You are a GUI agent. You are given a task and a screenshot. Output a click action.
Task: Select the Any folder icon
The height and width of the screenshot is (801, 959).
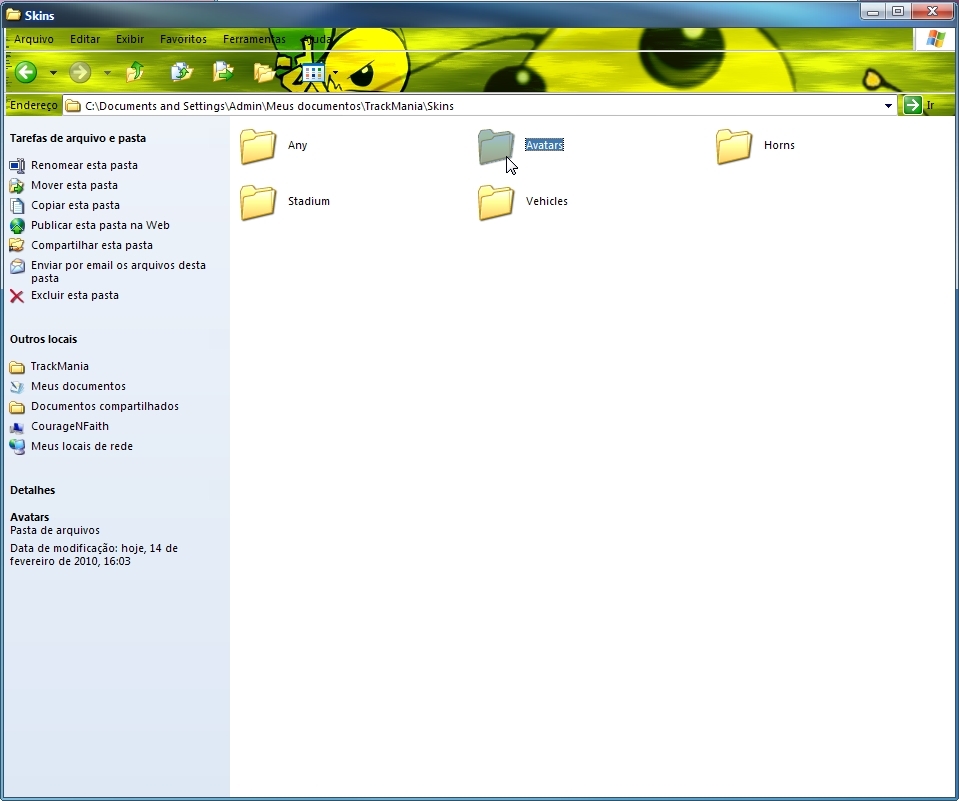258,146
